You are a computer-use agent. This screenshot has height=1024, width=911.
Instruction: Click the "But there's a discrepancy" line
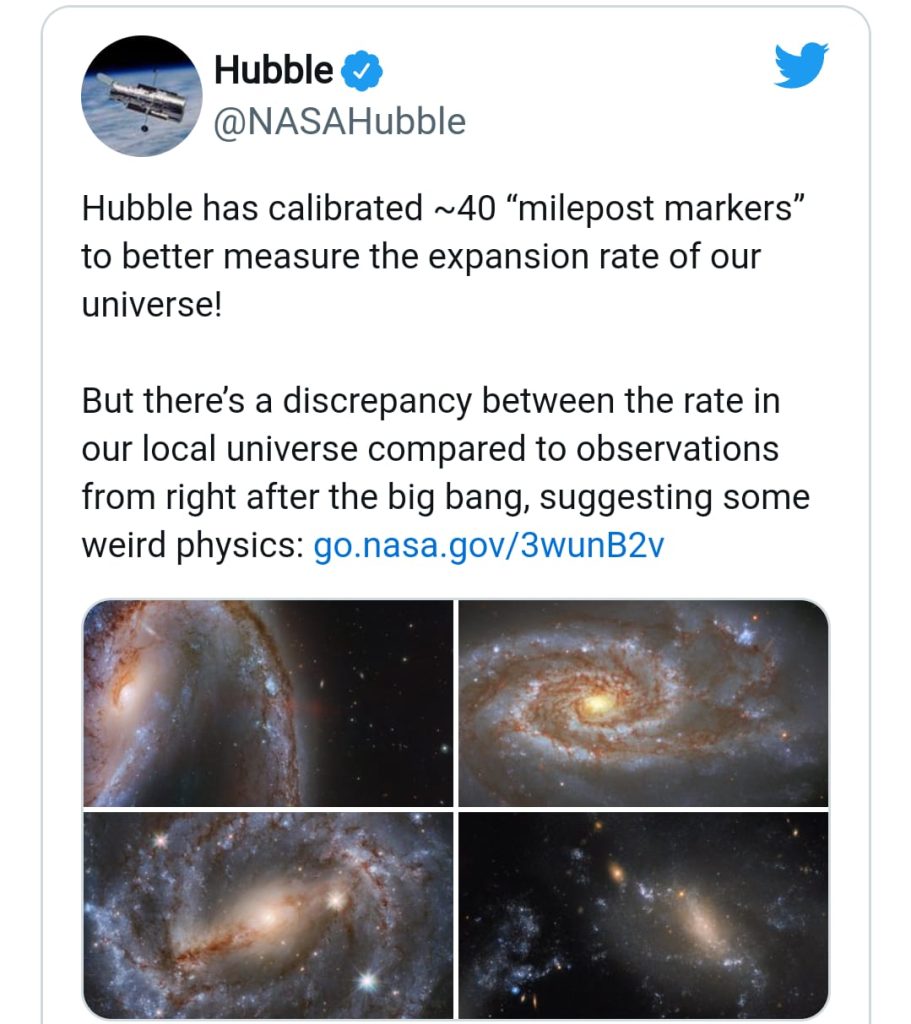(280, 401)
